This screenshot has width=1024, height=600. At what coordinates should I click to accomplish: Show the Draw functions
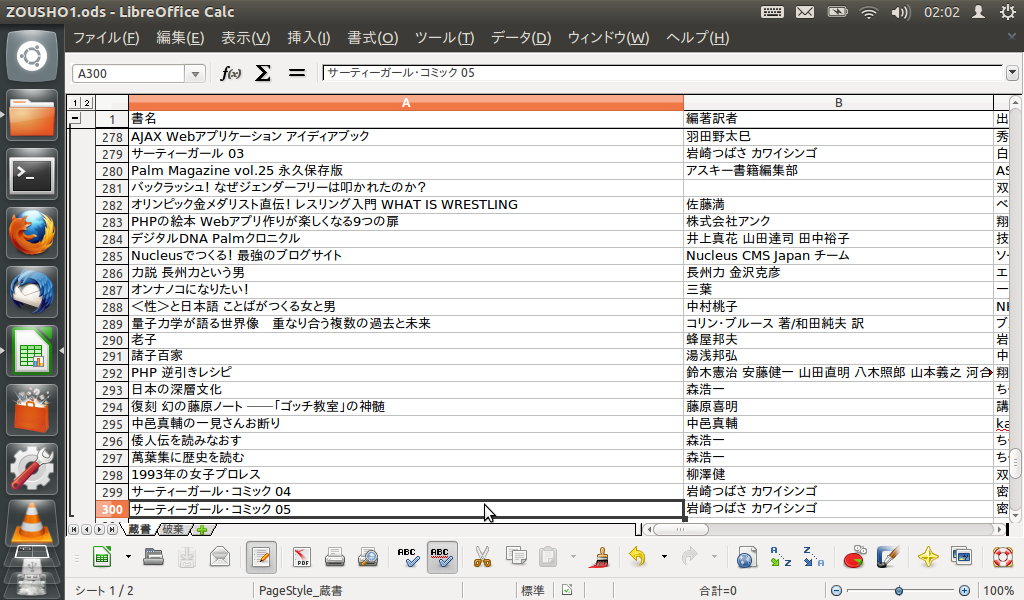click(888, 557)
